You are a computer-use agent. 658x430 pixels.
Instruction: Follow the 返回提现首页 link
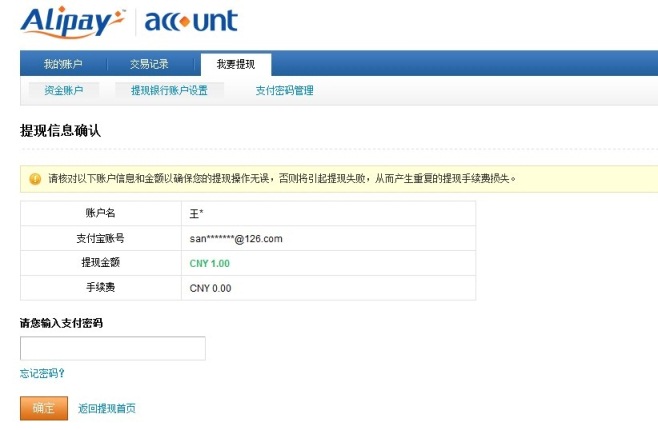106,408
